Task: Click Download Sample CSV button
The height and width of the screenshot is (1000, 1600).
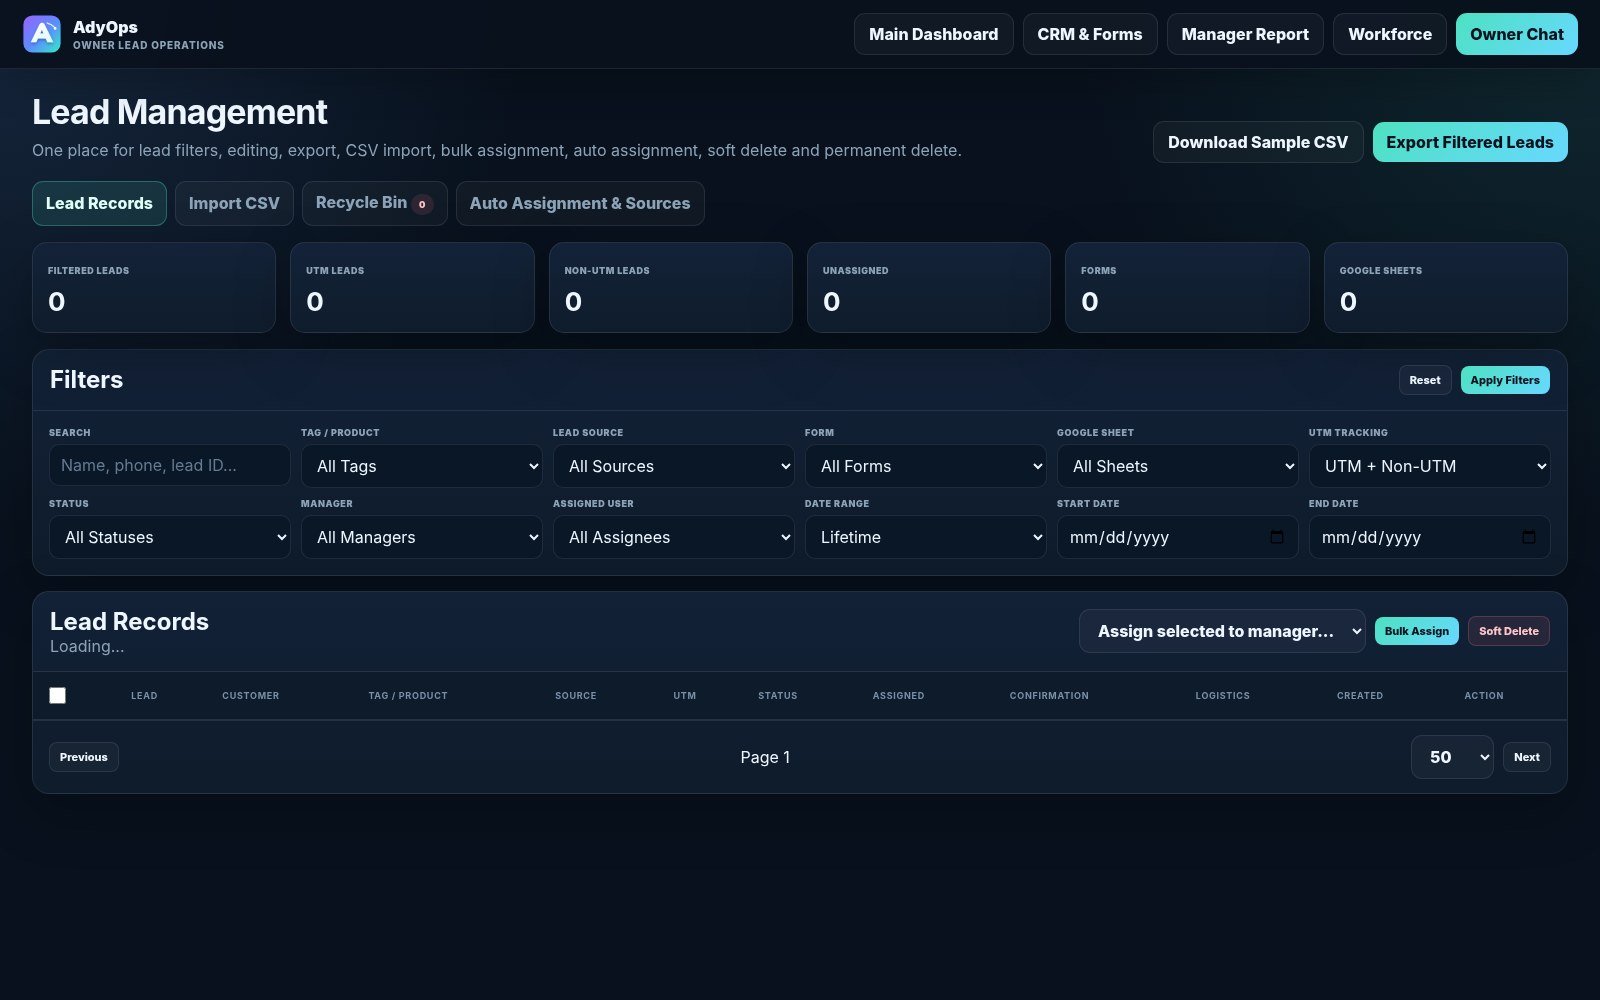Action: [1258, 142]
